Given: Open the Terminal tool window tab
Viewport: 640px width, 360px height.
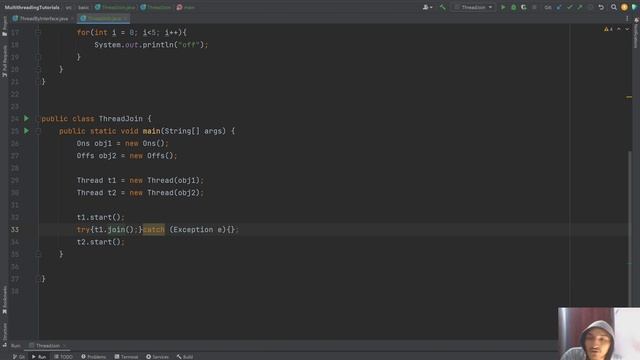Looking at the screenshot, I should 126,357.
